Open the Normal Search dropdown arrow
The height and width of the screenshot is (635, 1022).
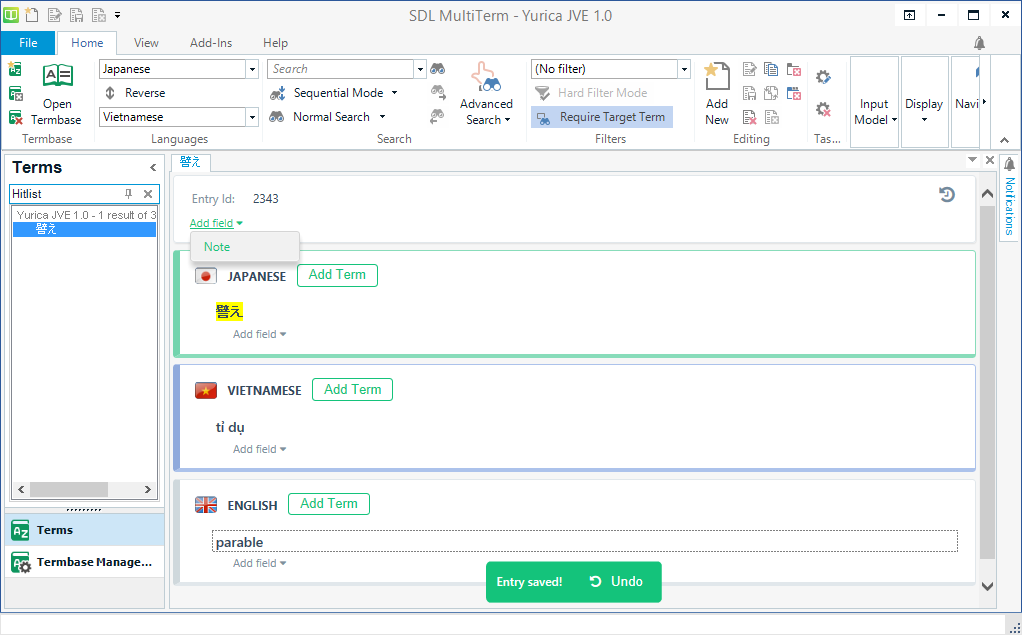[383, 117]
